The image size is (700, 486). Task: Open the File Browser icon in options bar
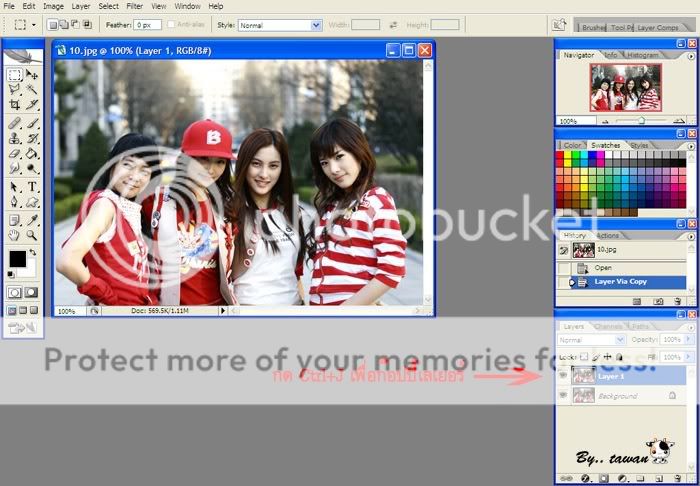pos(559,25)
